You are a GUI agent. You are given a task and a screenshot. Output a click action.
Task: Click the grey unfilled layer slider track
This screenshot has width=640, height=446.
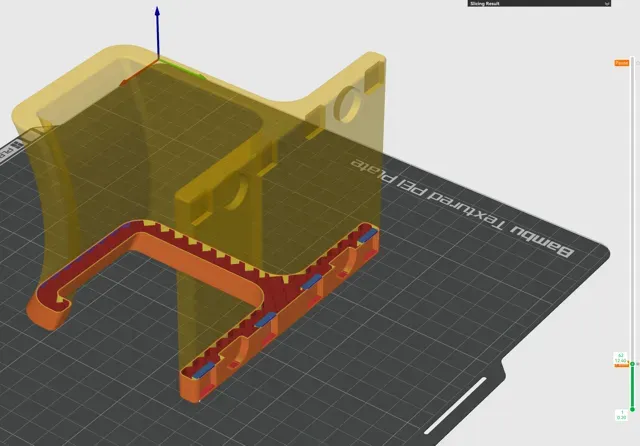(632, 209)
